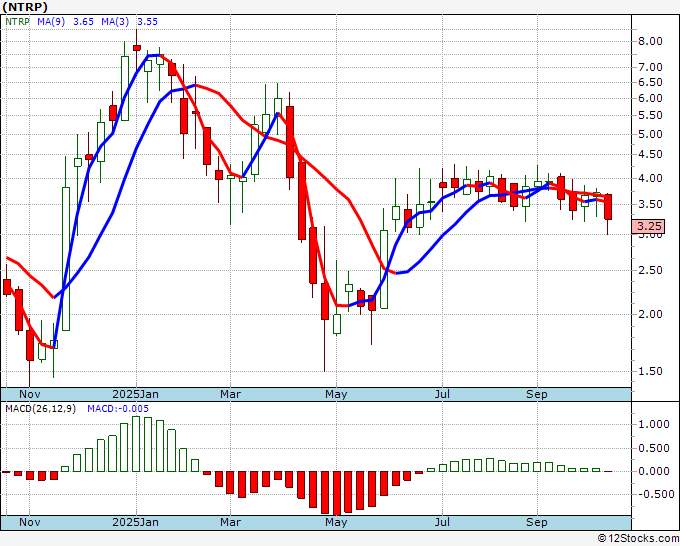The height and width of the screenshot is (546, 680).
Task: Click the Mar label under the price chart
Action: tap(231, 394)
